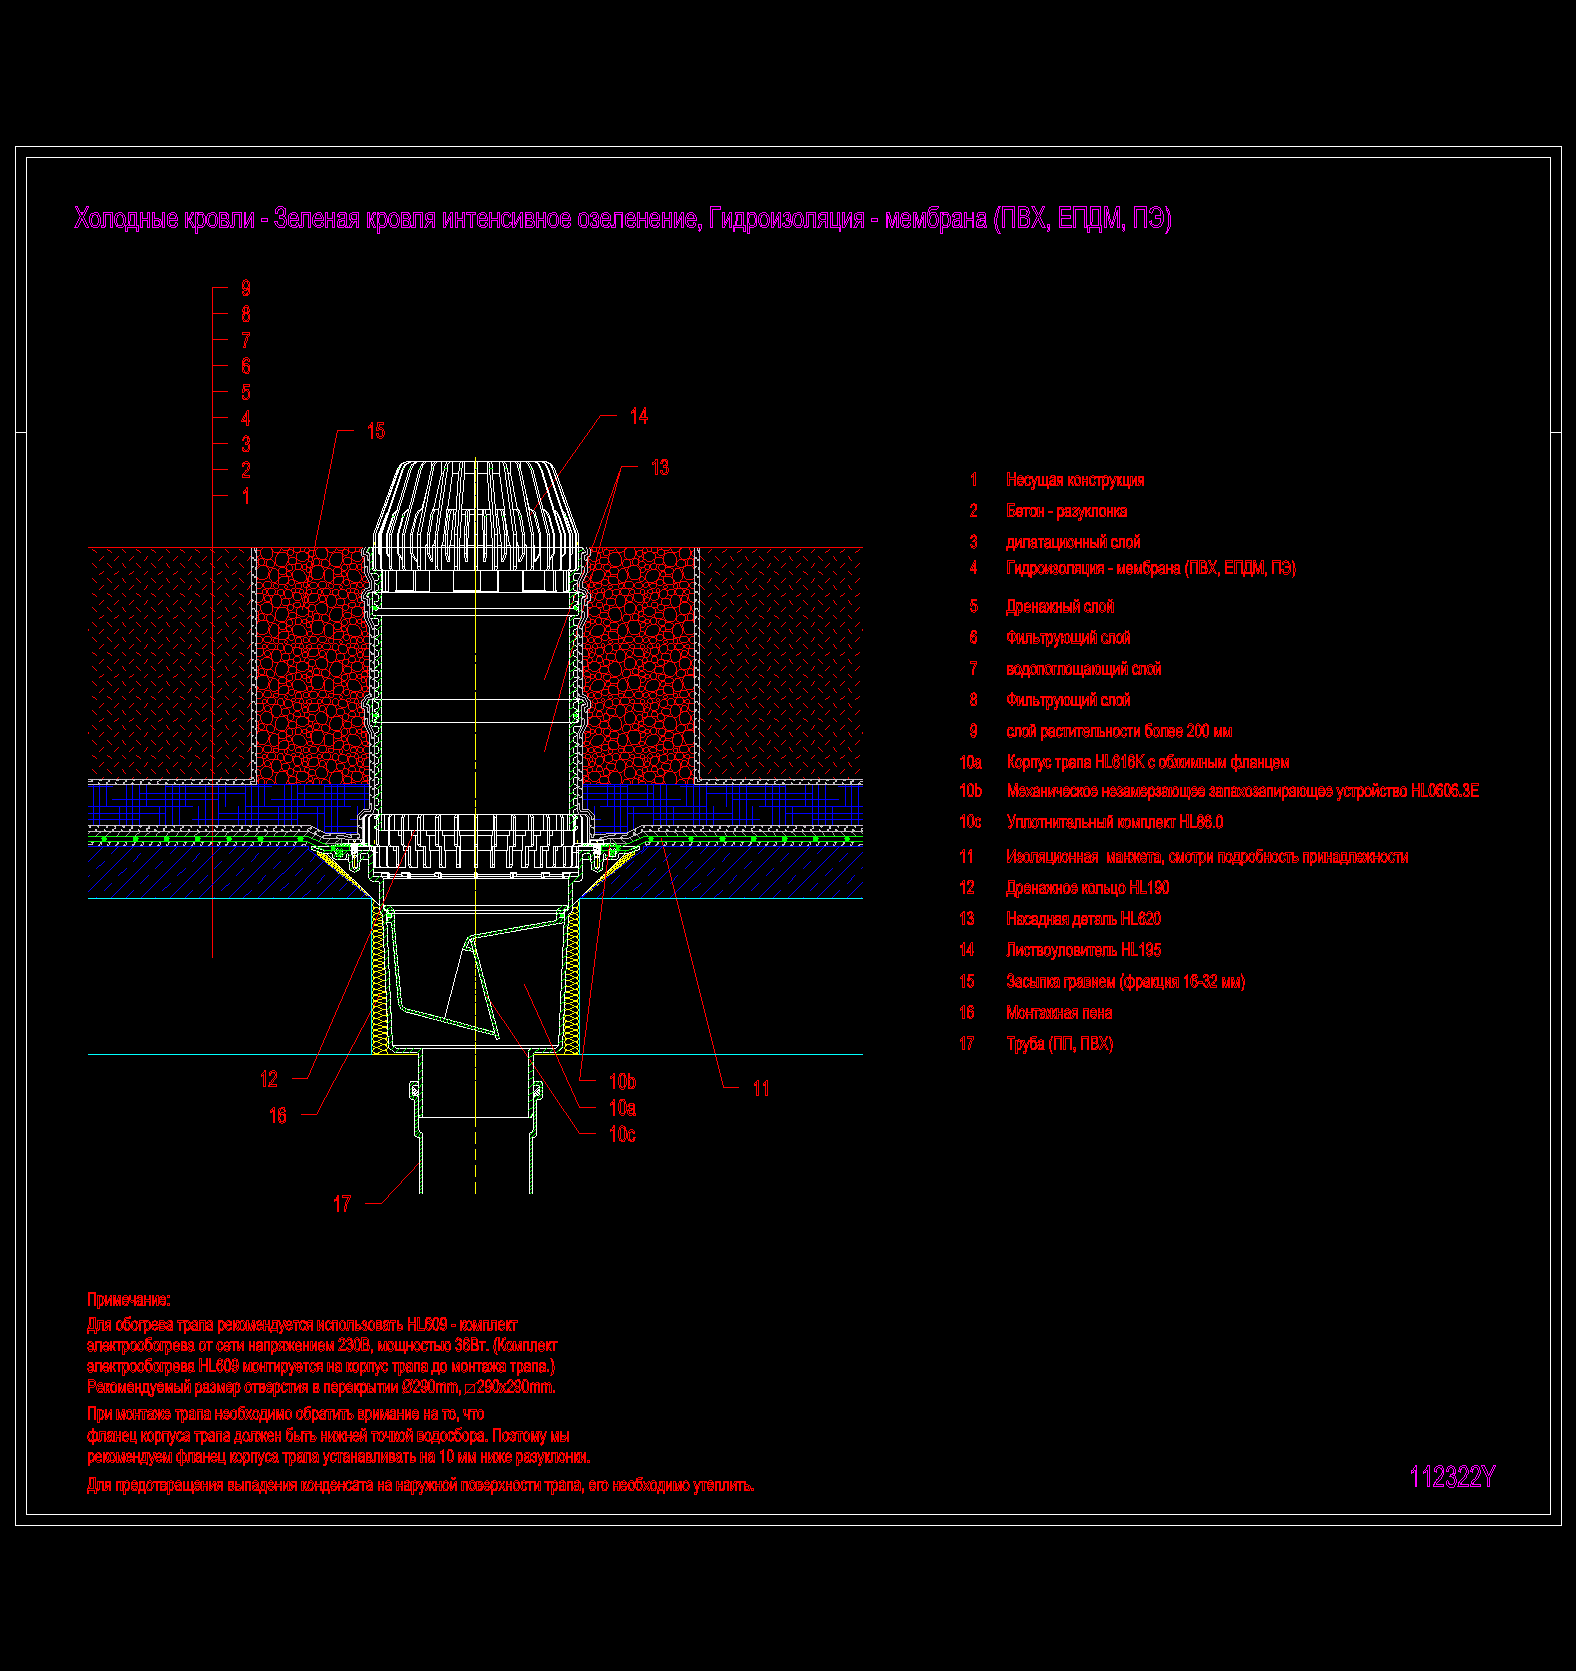Click callout number 17 beside the pipe

pos(342,1204)
